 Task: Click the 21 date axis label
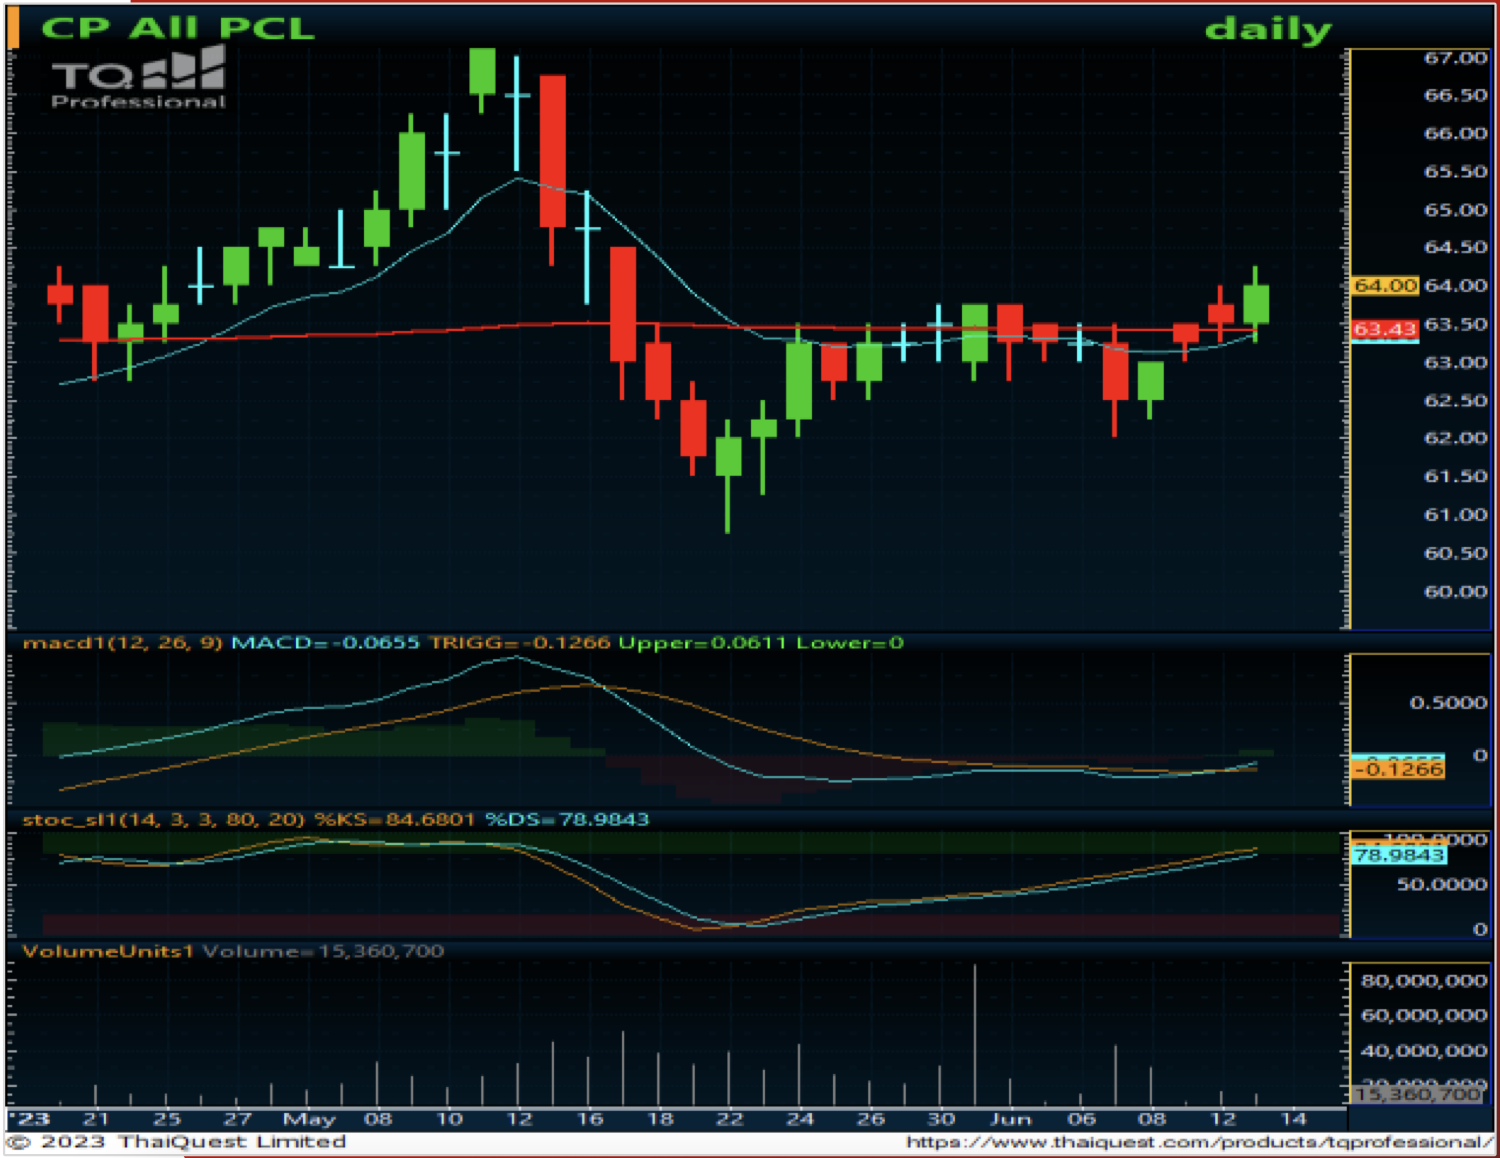tap(96, 1119)
